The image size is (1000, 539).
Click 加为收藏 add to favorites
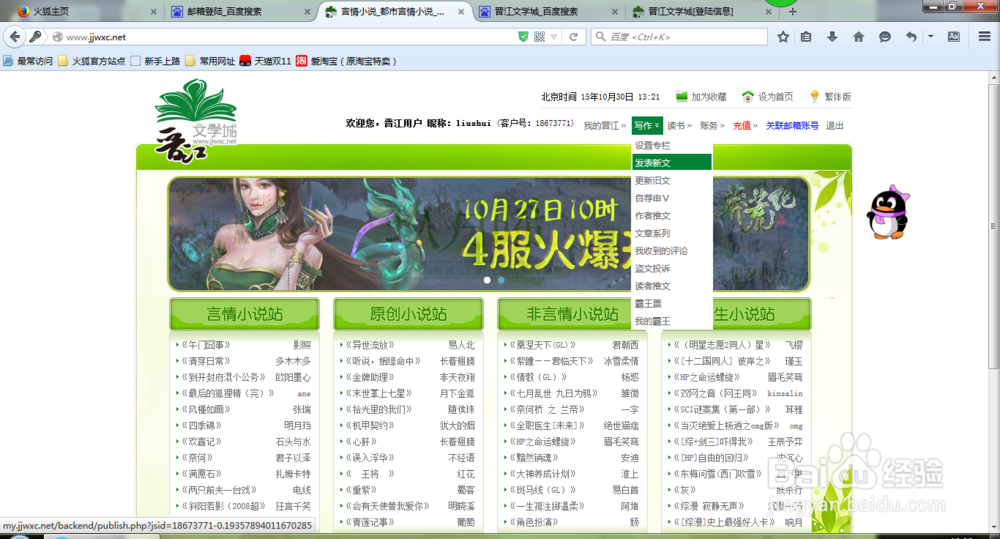pos(701,96)
